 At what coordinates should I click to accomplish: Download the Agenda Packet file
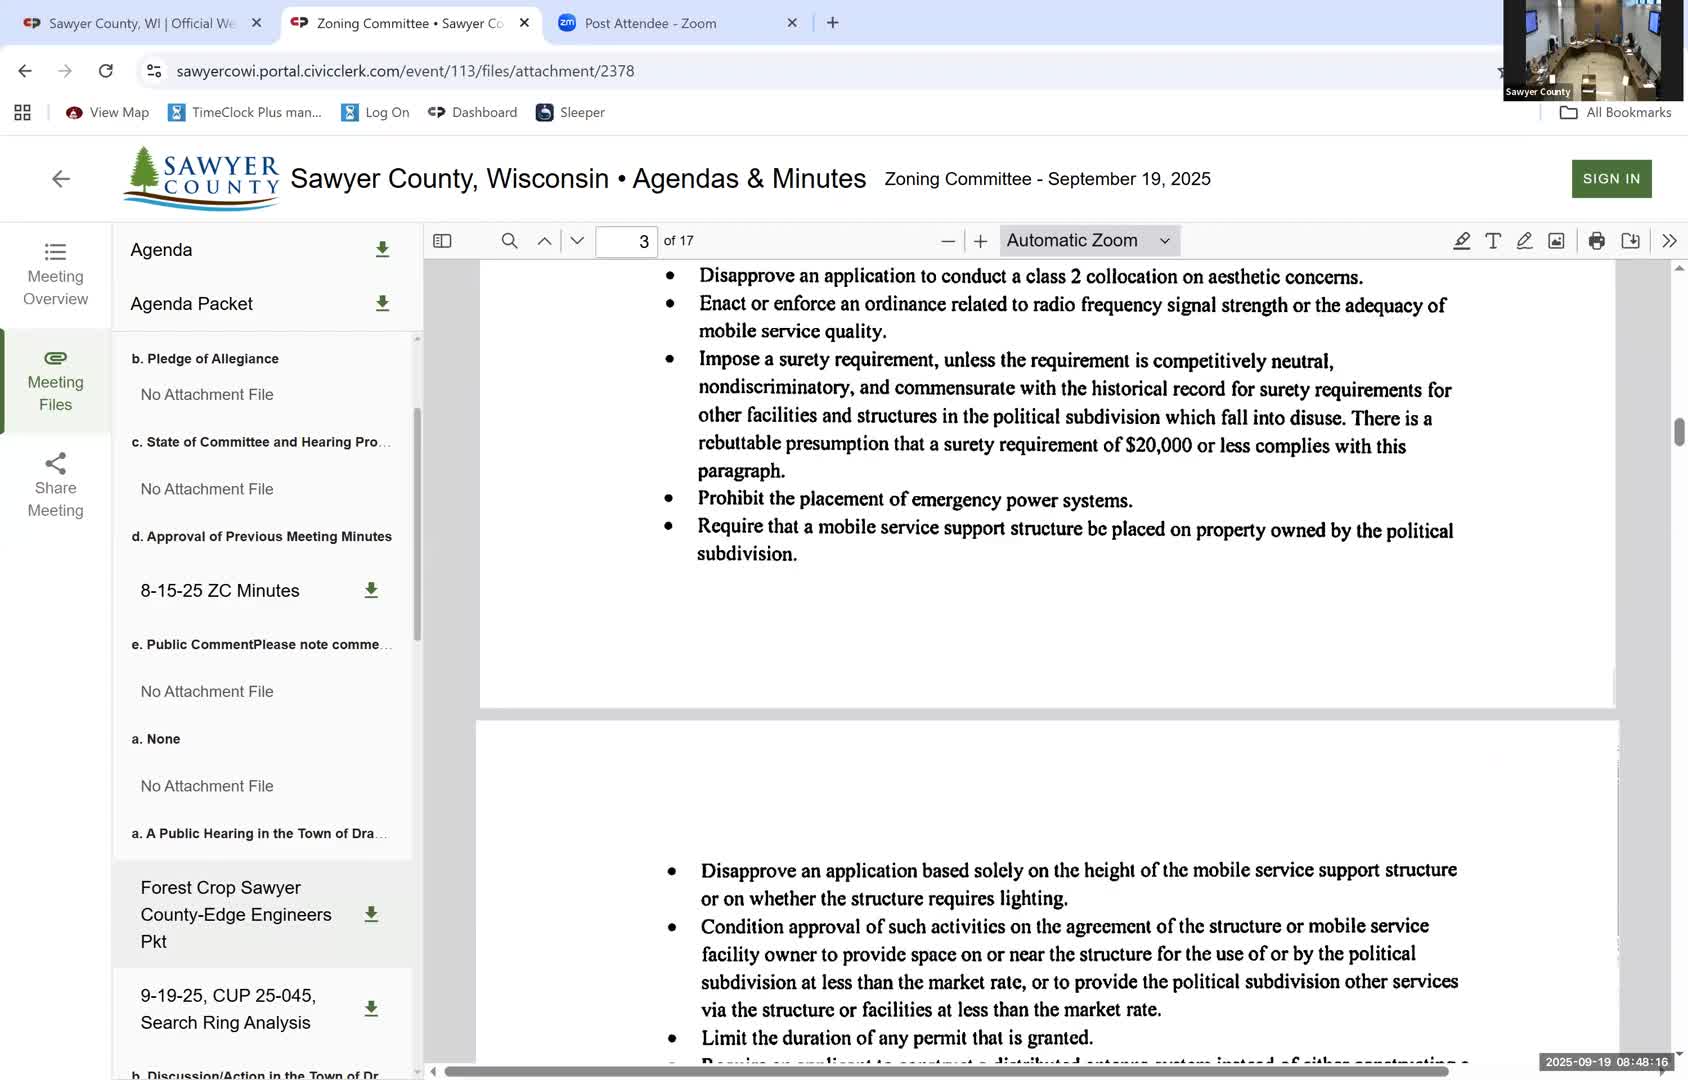click(x=382, y=304)
